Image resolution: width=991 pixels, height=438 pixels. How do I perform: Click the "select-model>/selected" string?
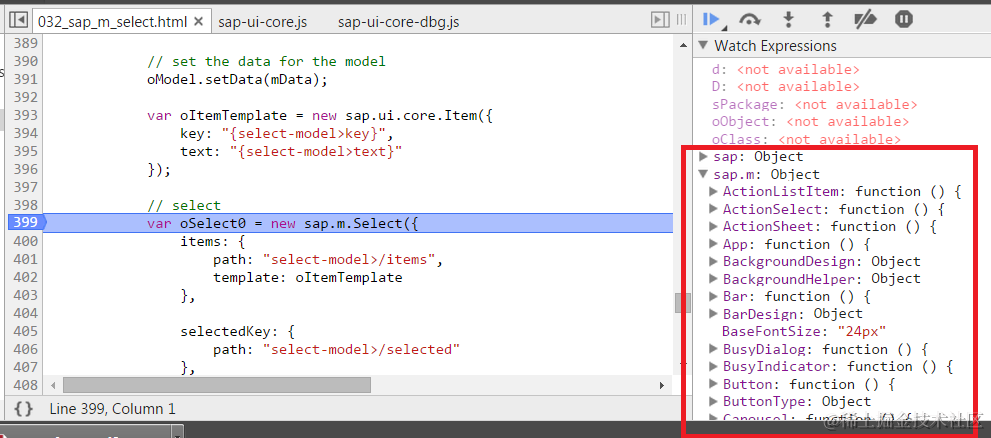coord(362,349)
